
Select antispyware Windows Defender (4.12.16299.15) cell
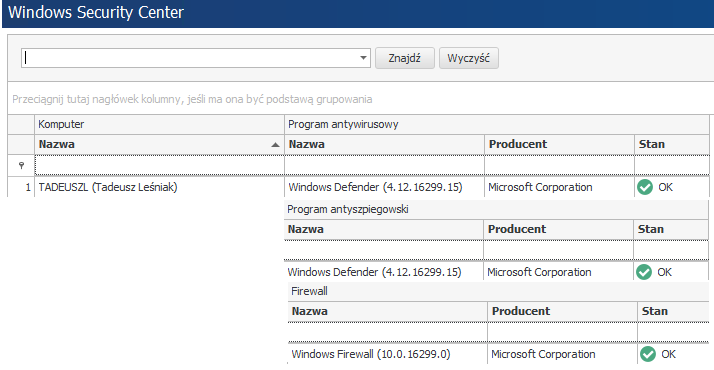pos(383,272)
